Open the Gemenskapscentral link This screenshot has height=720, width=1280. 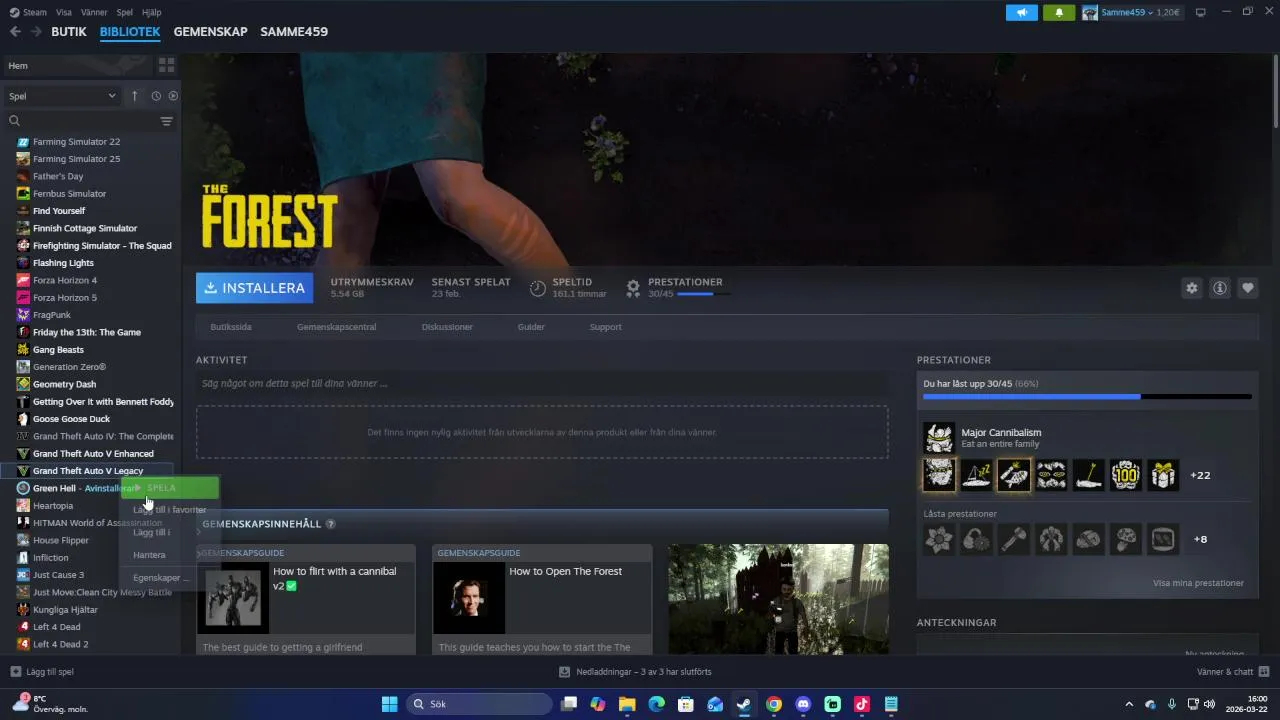pyautogui.click(x=337, y=327)
